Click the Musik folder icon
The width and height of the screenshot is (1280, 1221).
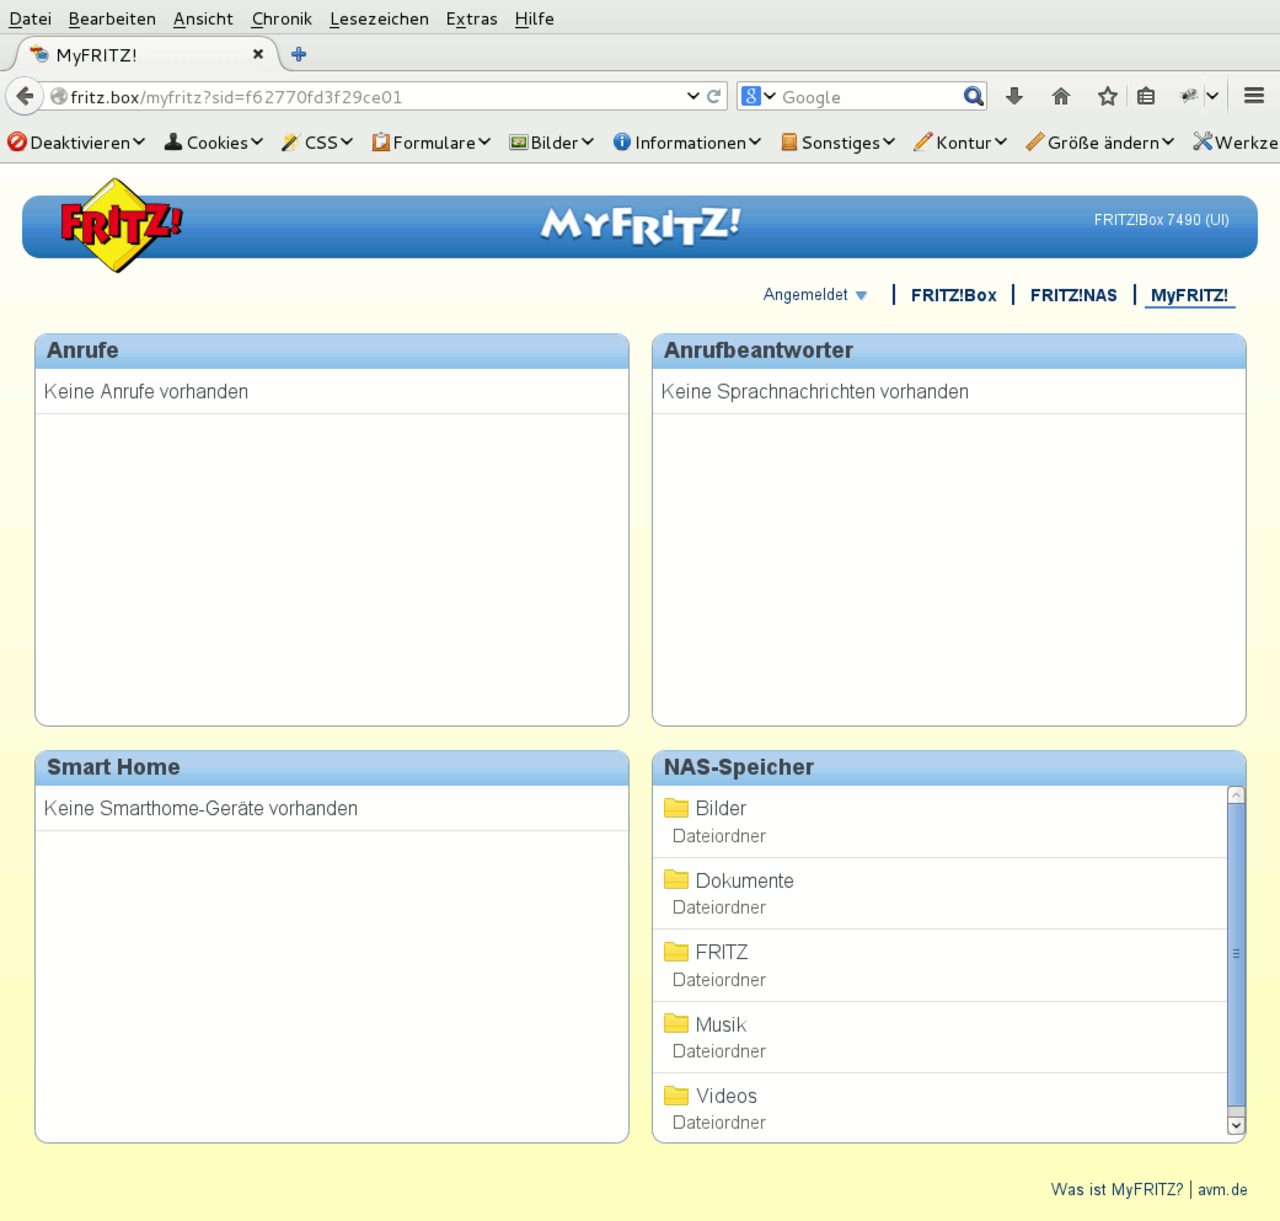point(676,1024)
